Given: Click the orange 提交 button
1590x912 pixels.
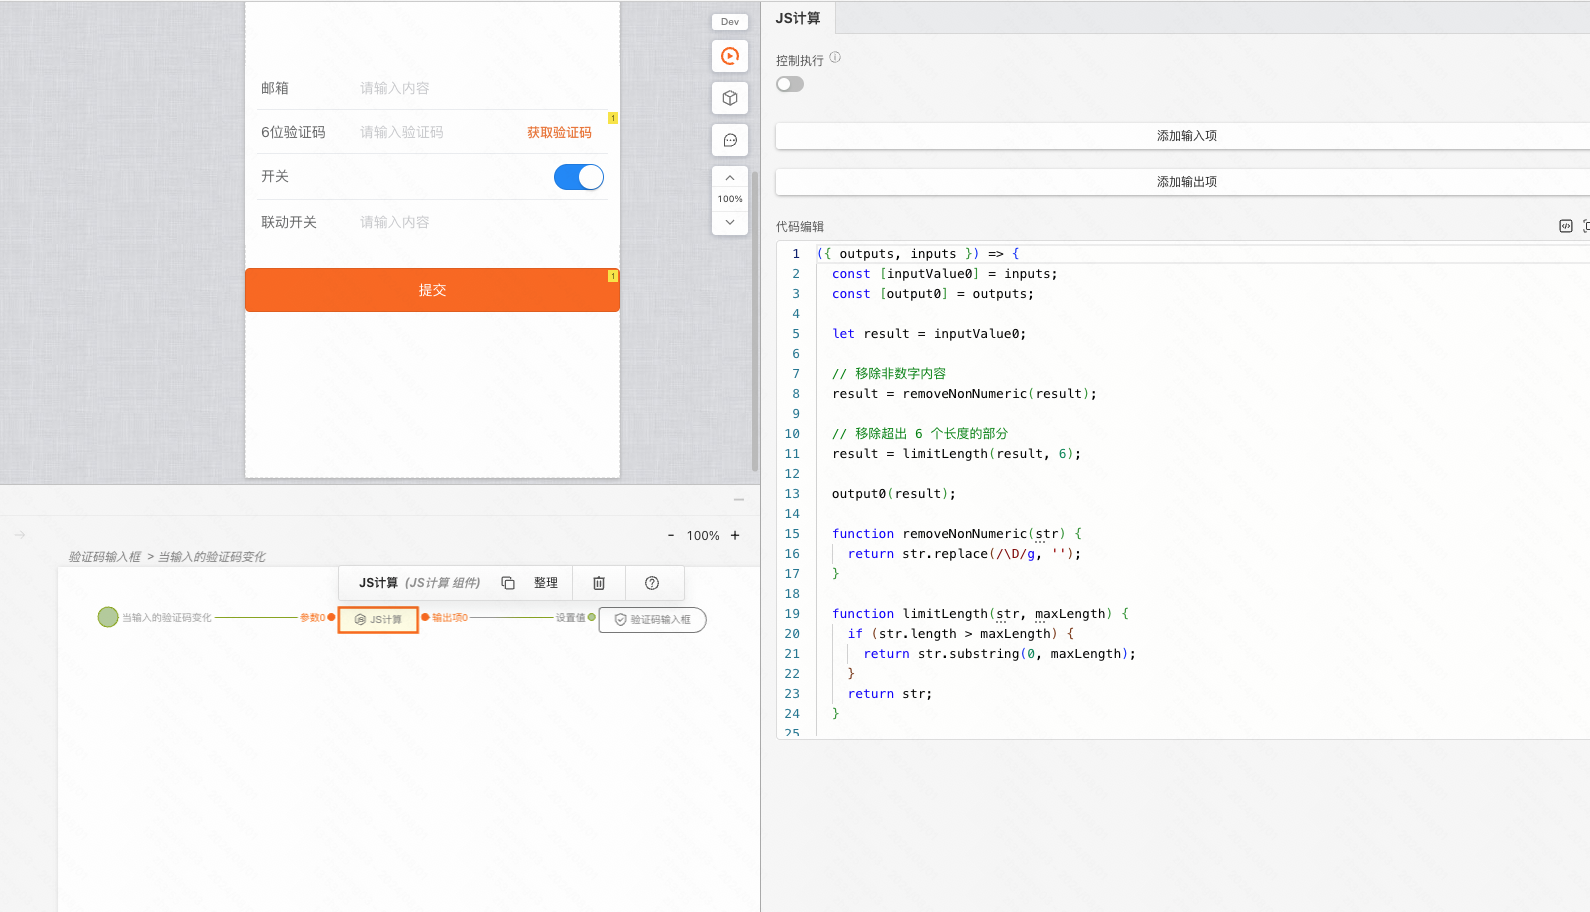Looking at the screenshot, I should click(432, 290).
